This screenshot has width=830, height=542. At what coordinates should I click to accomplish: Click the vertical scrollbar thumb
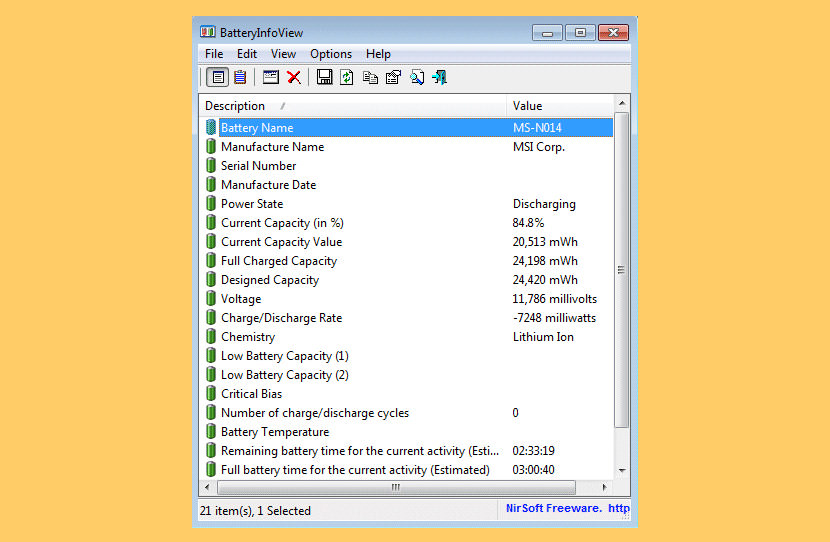622,270
